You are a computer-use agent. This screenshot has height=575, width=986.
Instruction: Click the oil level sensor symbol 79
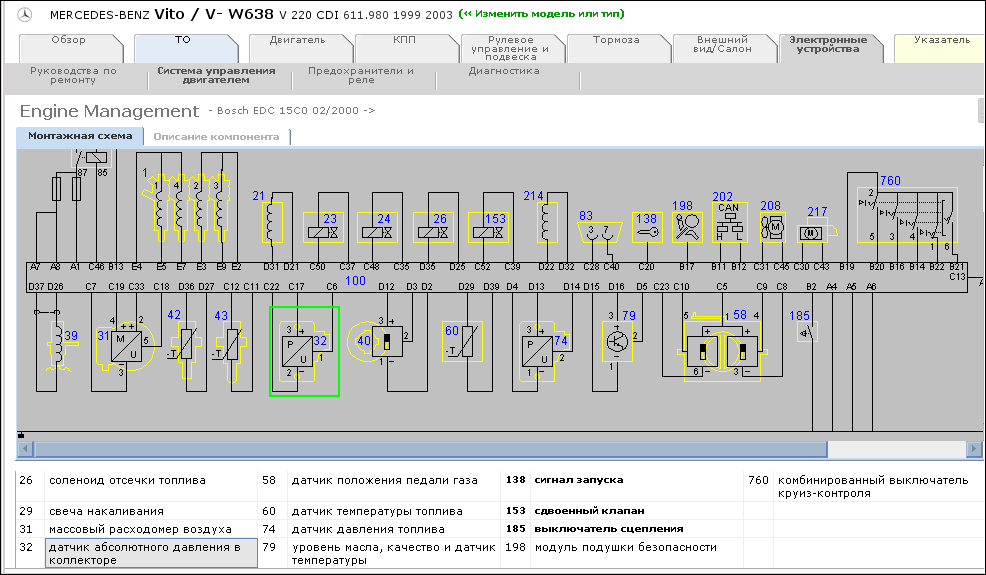pos(614,341)
